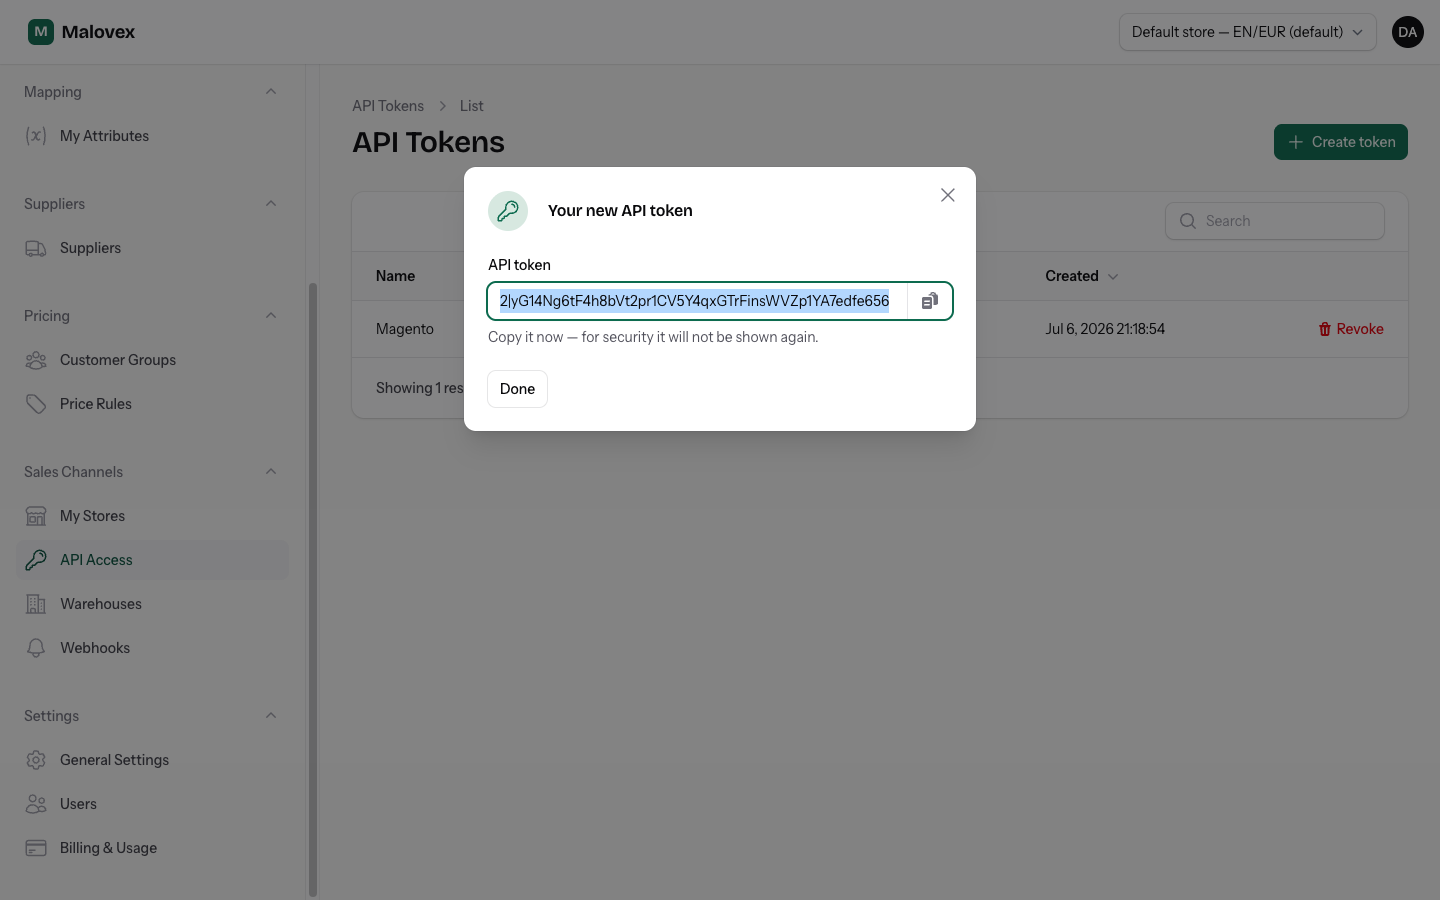Select the API token text field

[697, 301]
